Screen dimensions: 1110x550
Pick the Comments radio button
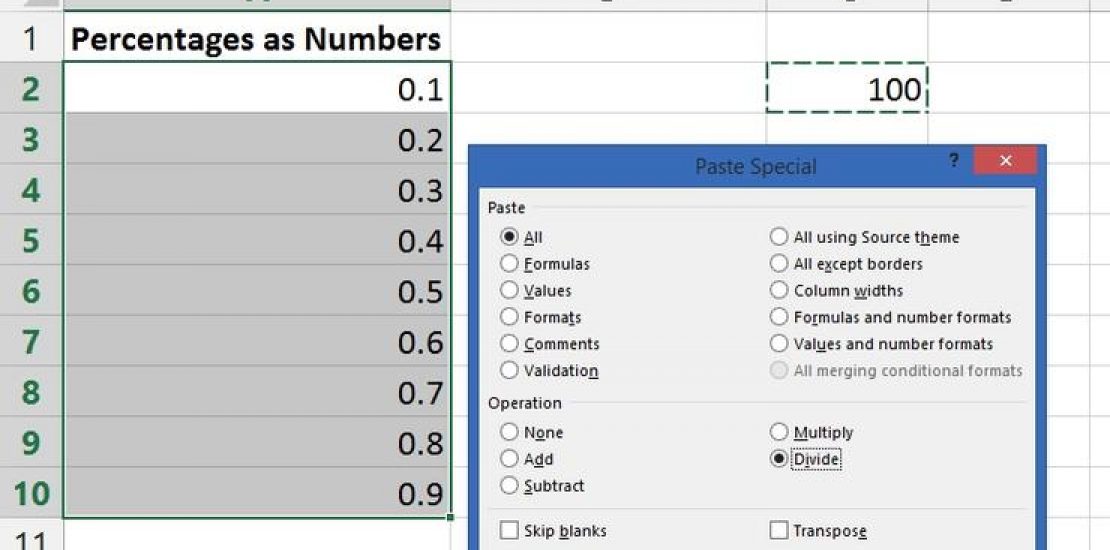coord(510,344)
